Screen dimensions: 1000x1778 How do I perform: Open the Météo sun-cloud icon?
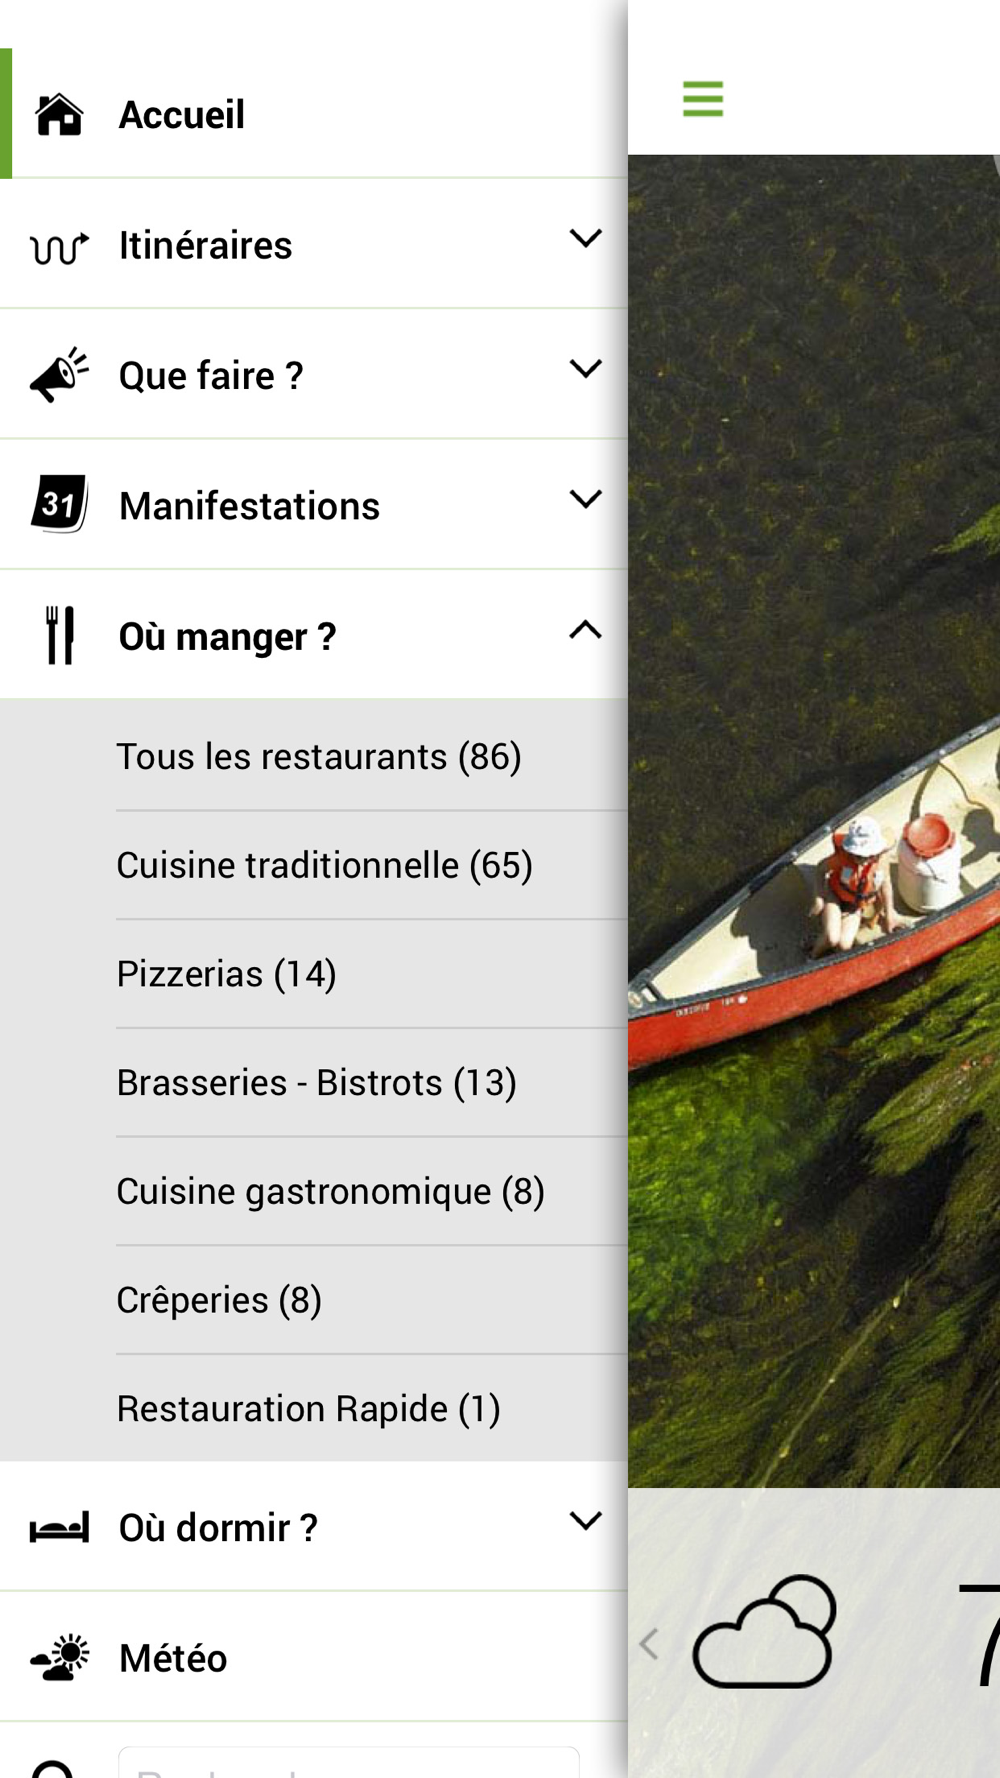pos(60,1658)
